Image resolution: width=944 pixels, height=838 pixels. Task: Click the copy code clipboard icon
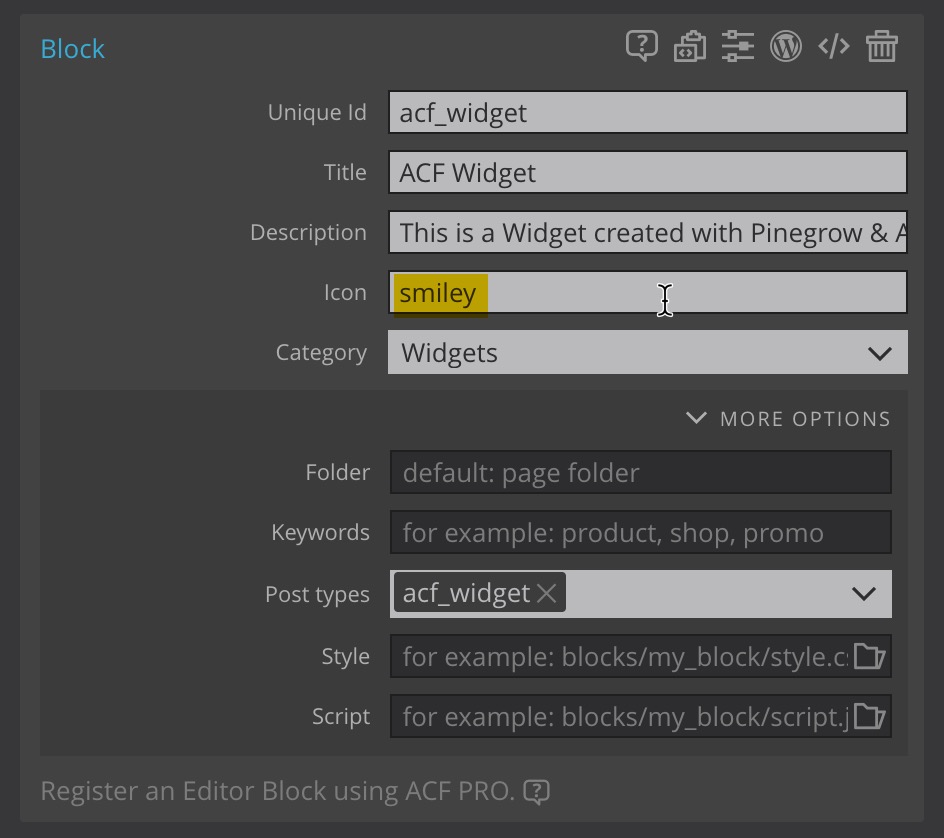pyautogui.click(x=690, y=46)
